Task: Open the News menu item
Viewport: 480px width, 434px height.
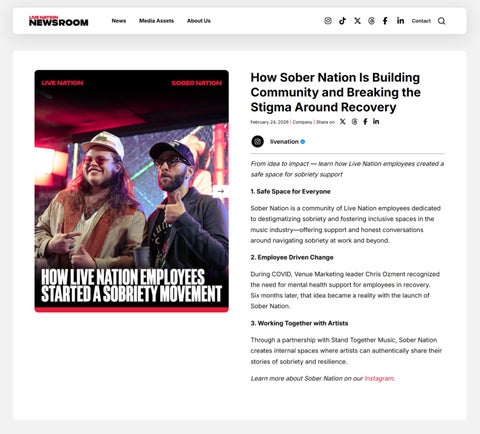Action: pyautogui.click(x=119, y=21)
